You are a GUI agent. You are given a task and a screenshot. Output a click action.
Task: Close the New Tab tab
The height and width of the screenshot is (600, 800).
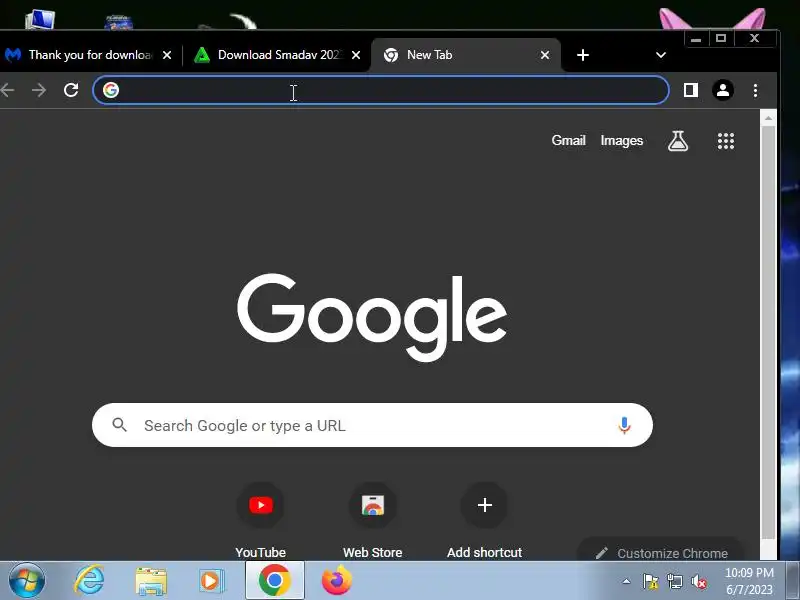(x=545, y=55)
